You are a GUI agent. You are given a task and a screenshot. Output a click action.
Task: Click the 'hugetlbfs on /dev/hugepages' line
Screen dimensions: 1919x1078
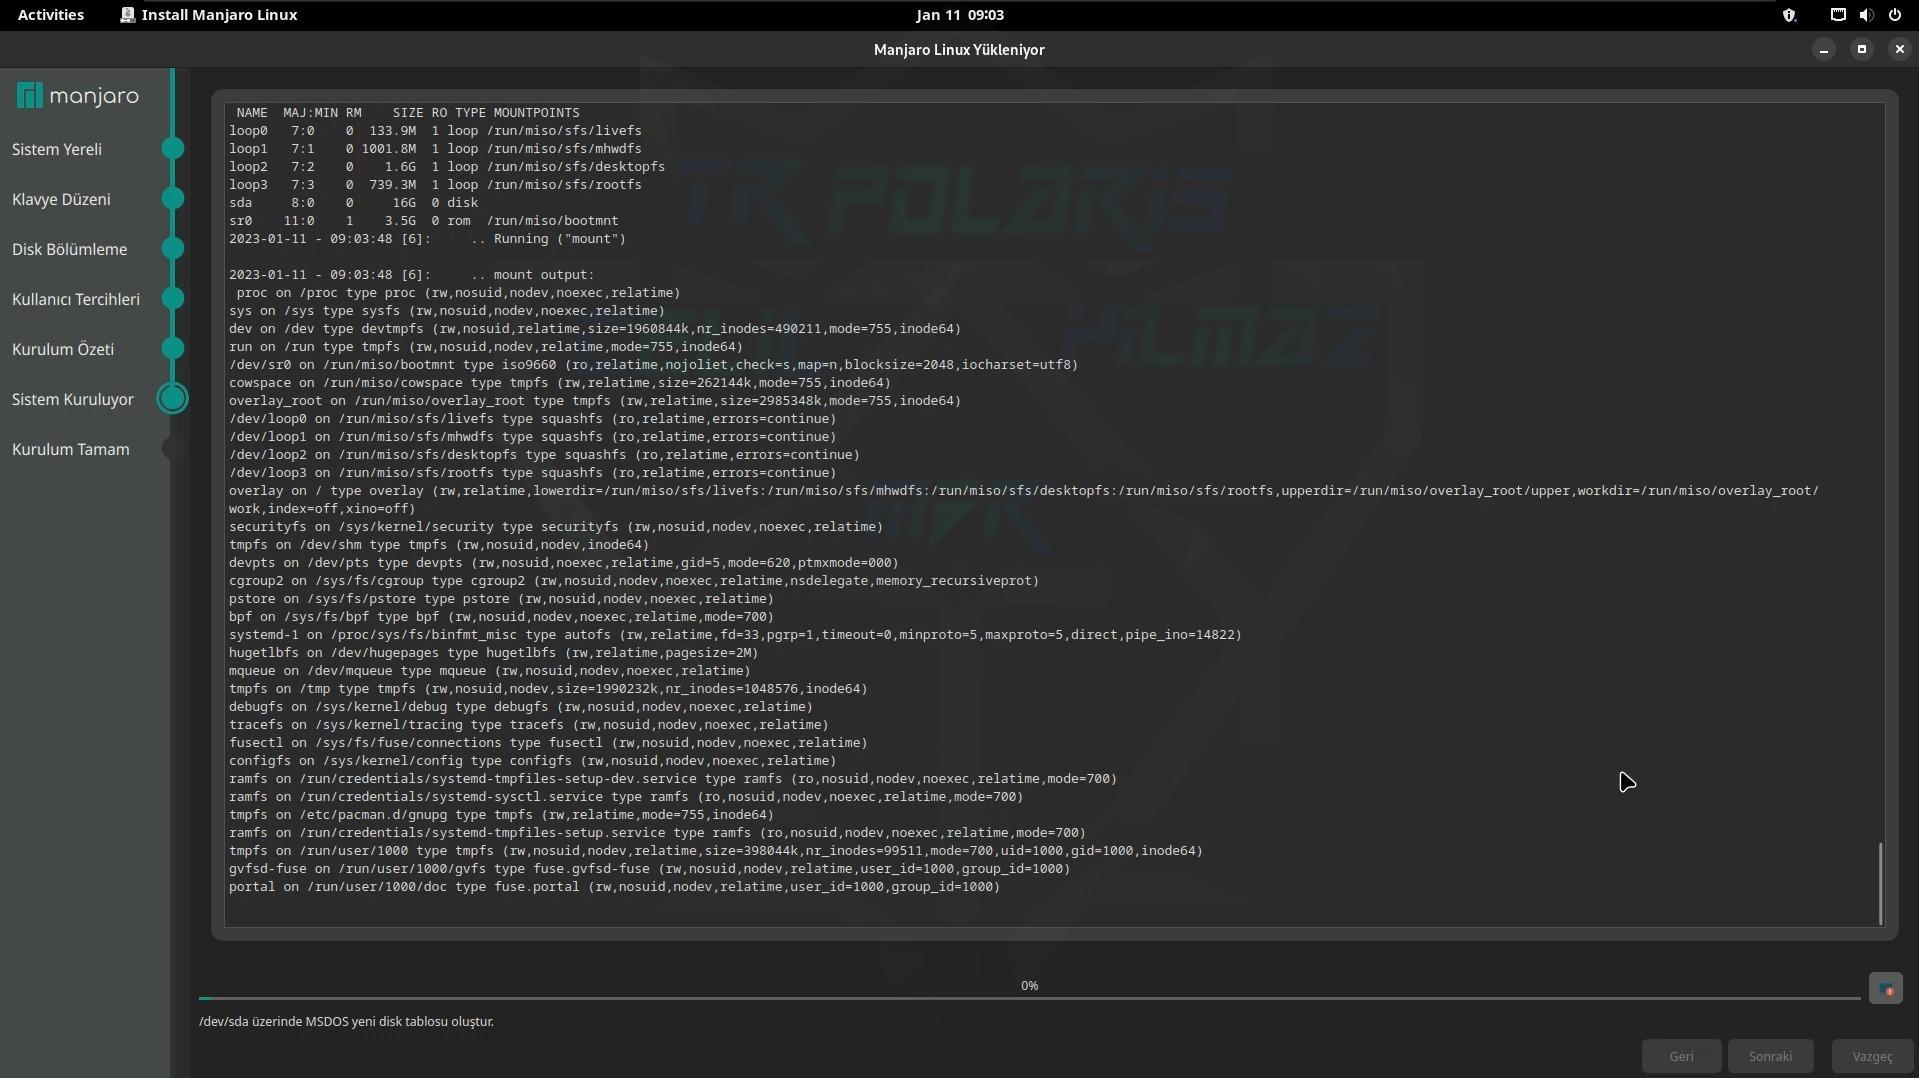pos(493,653)
